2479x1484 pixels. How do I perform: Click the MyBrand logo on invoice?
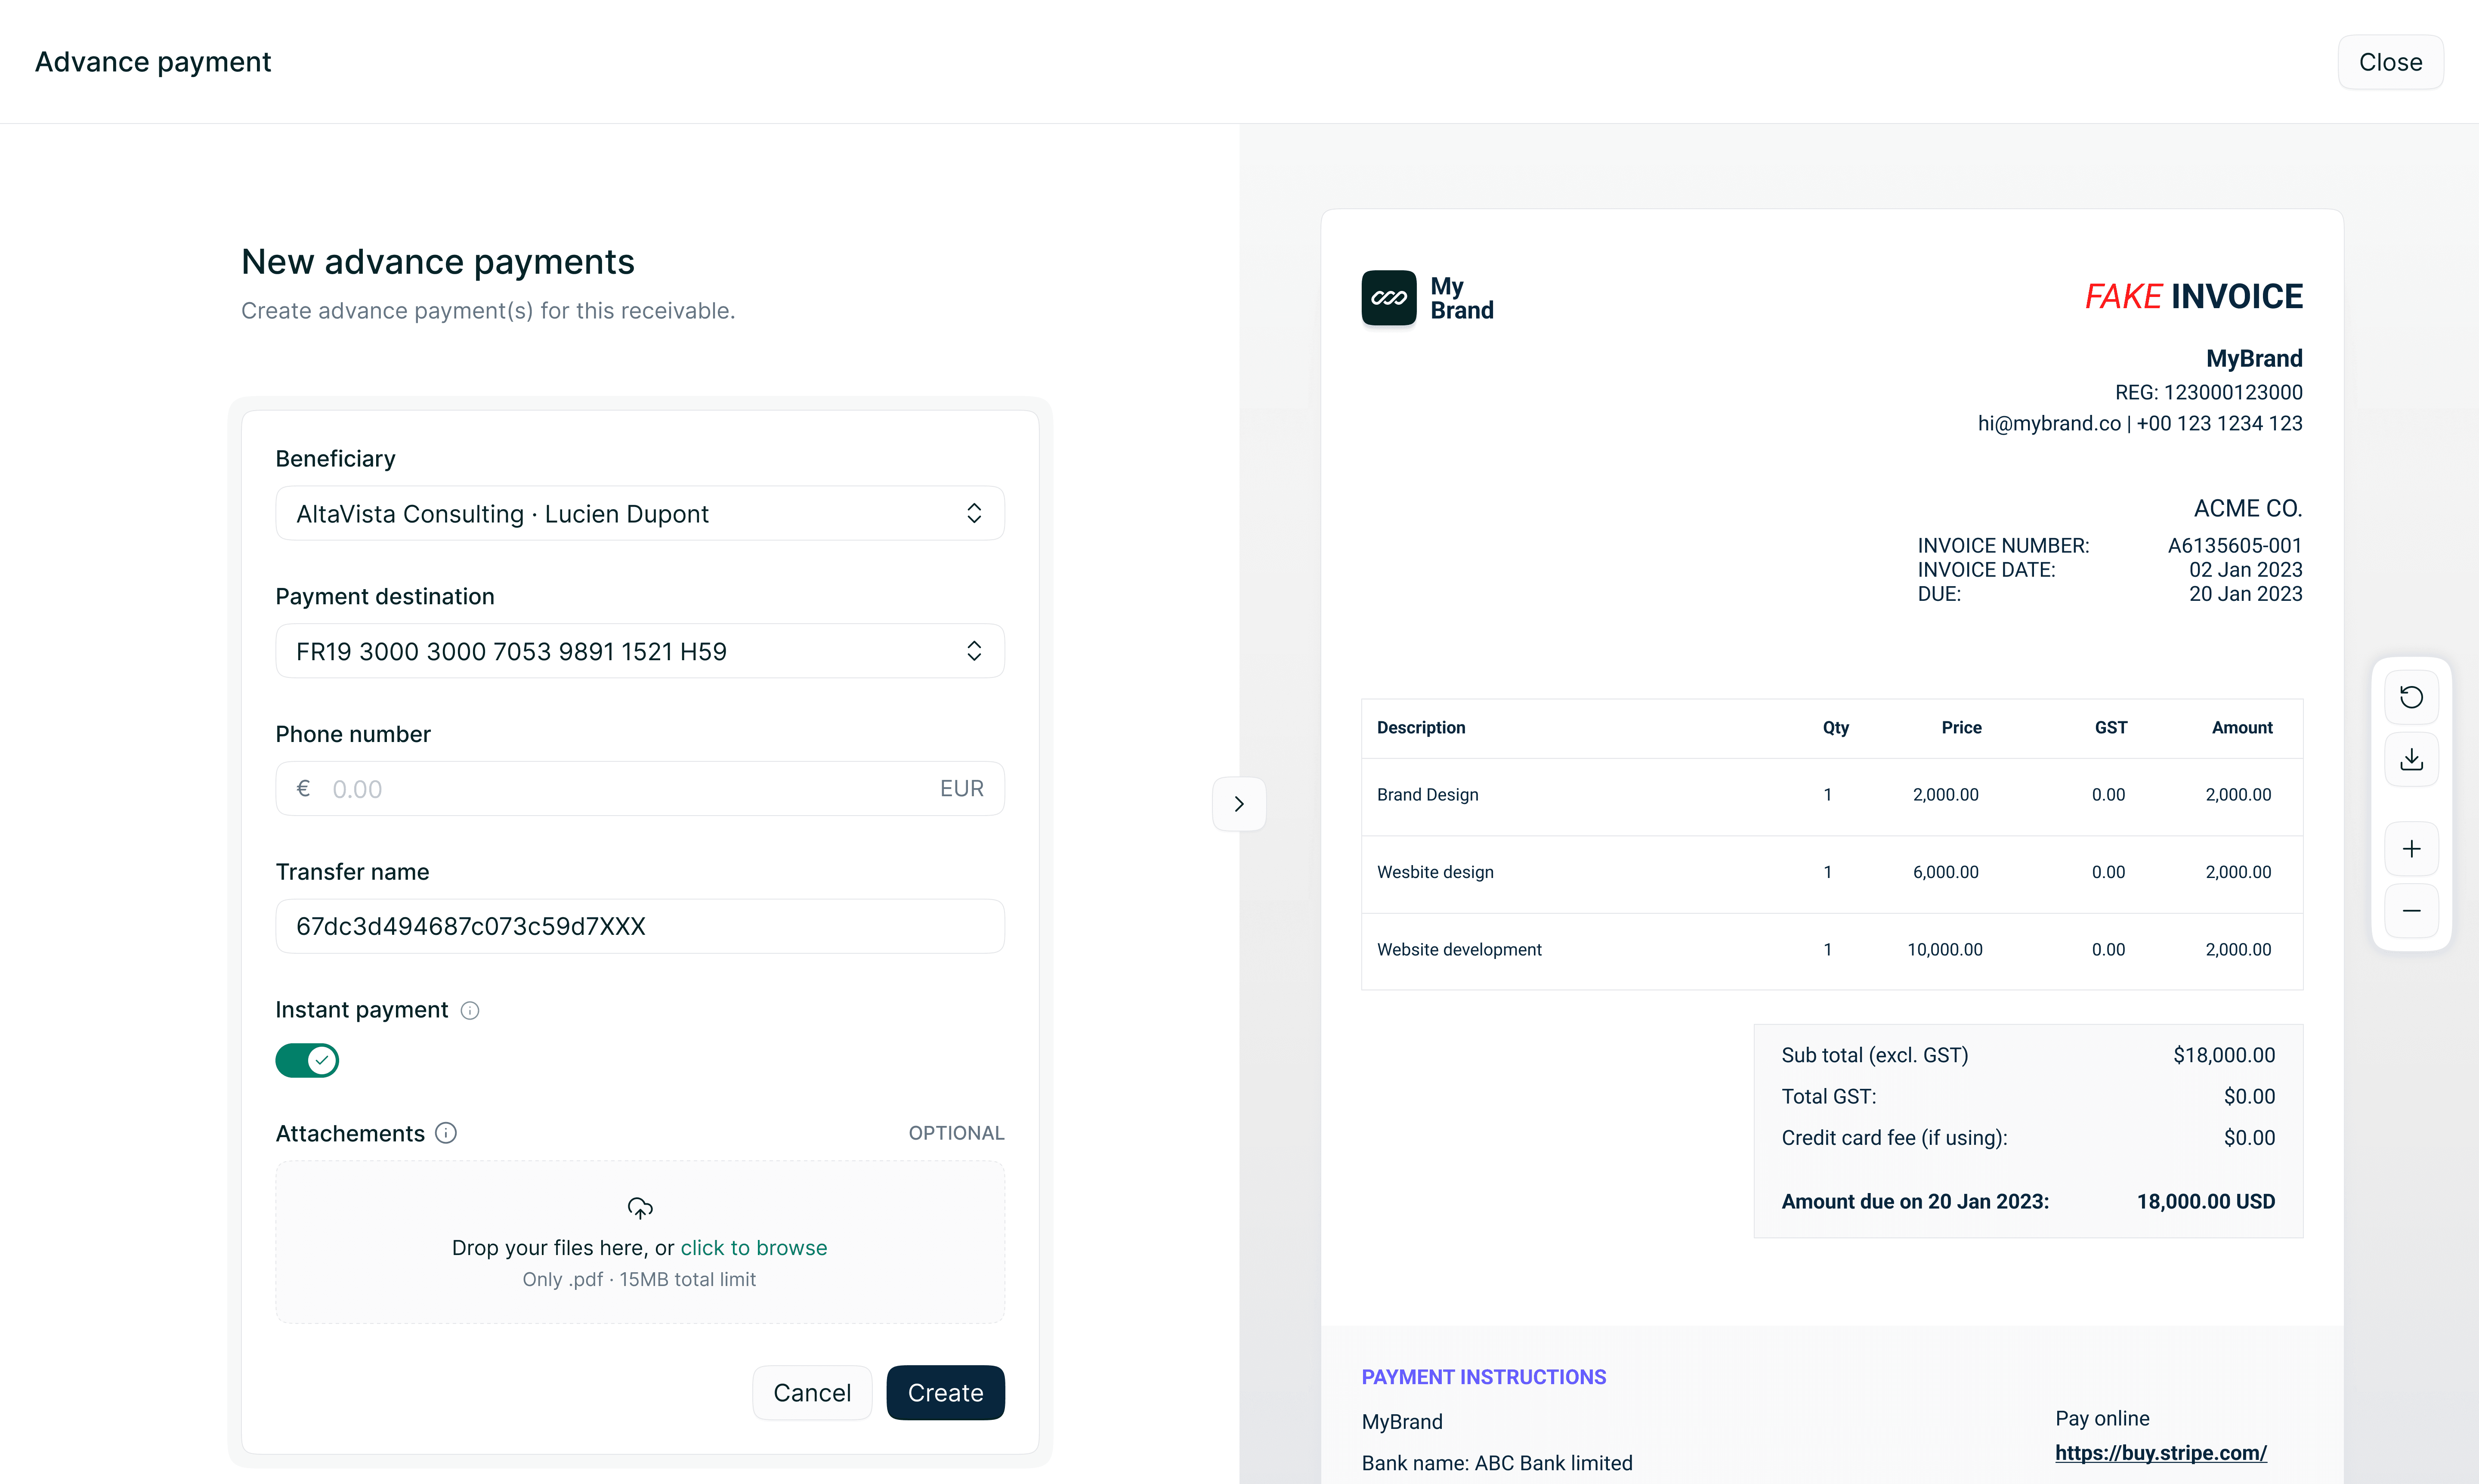point(1389,298)
